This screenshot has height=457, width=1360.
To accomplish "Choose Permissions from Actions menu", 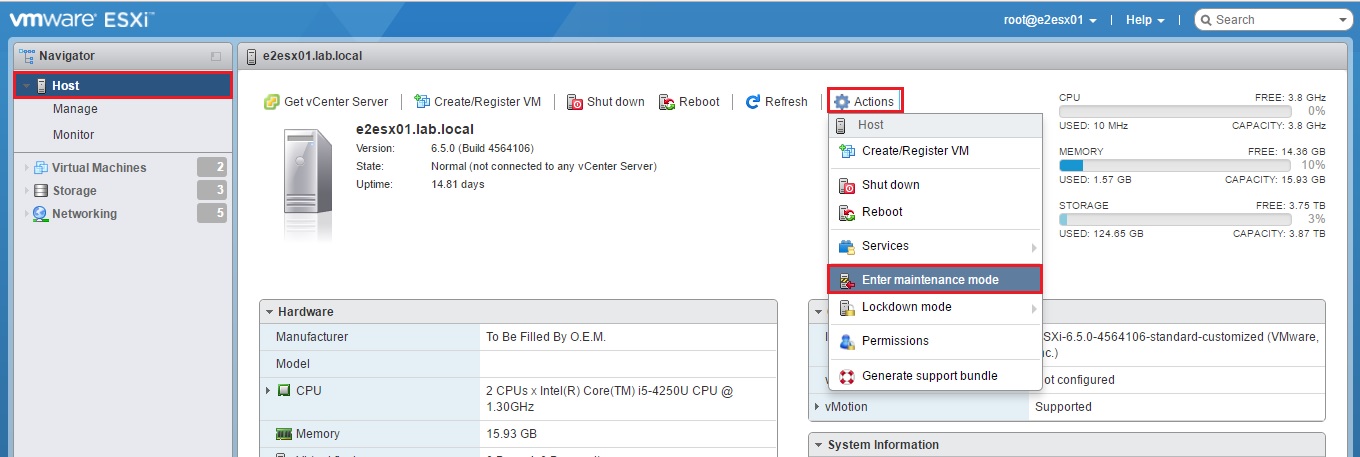I will coord(936,341).
